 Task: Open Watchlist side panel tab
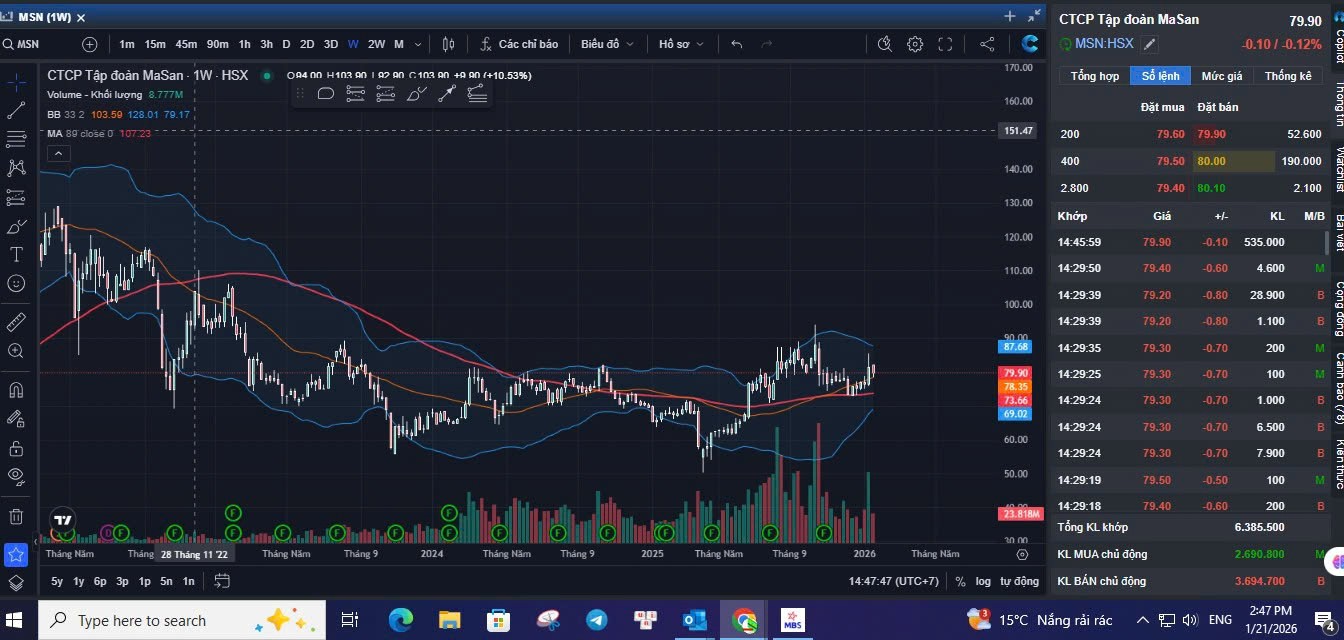click(1338, 168)
